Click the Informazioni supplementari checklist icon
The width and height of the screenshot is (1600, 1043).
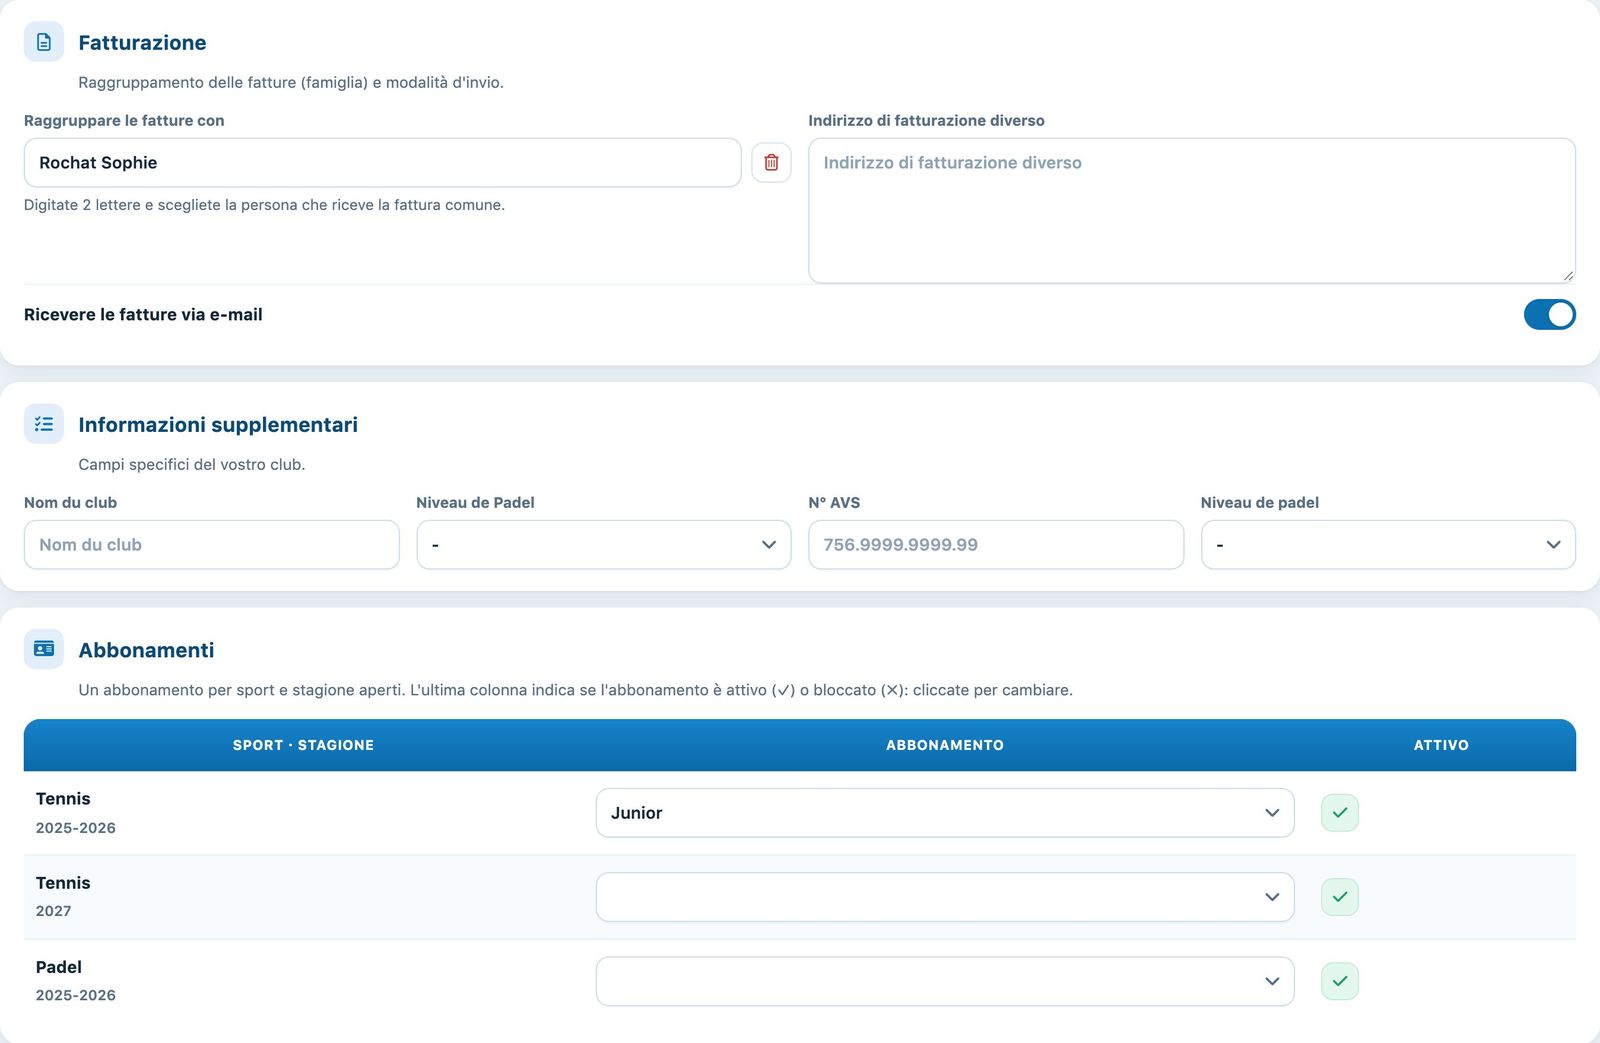pyautogui.click(x=44, y=424)
